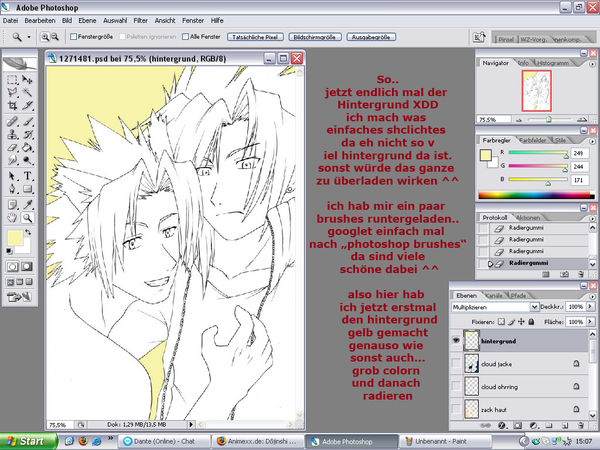
Task: Select the Crop tool
Action: click(12, 105)
